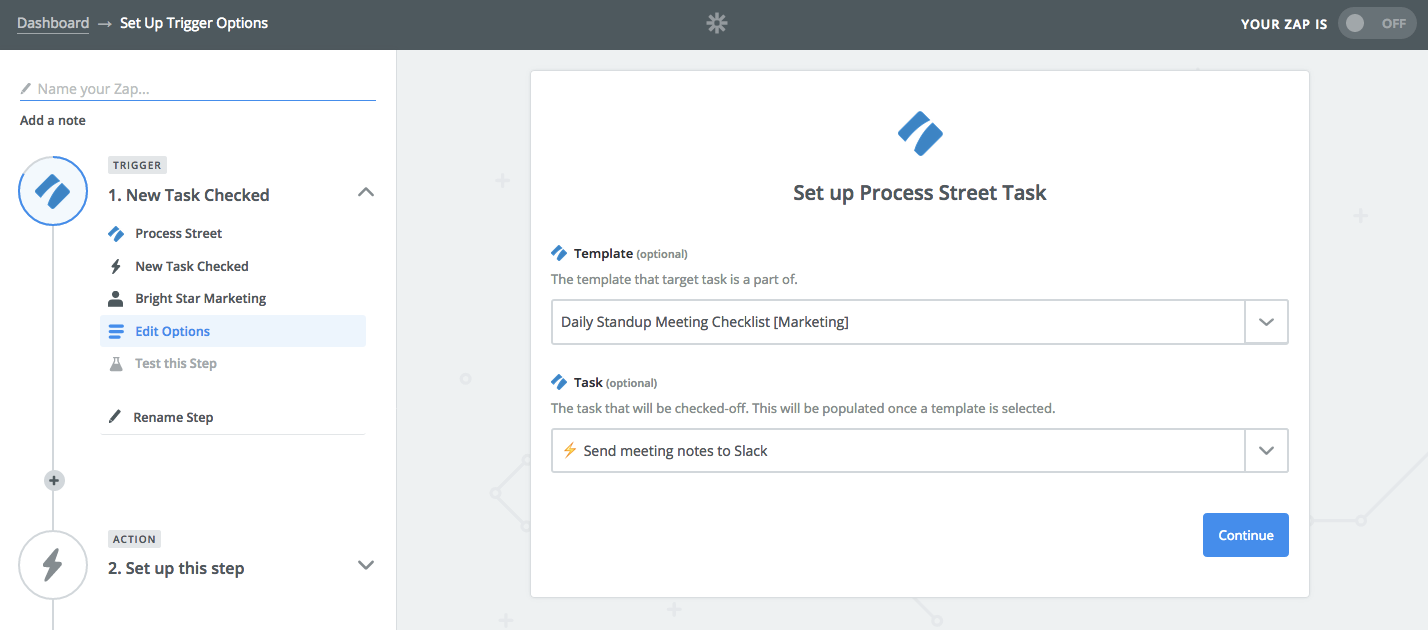Collapse the New Task Checked step chevron
Viewport: 1428px width, 630px height.
pos(366,192)
